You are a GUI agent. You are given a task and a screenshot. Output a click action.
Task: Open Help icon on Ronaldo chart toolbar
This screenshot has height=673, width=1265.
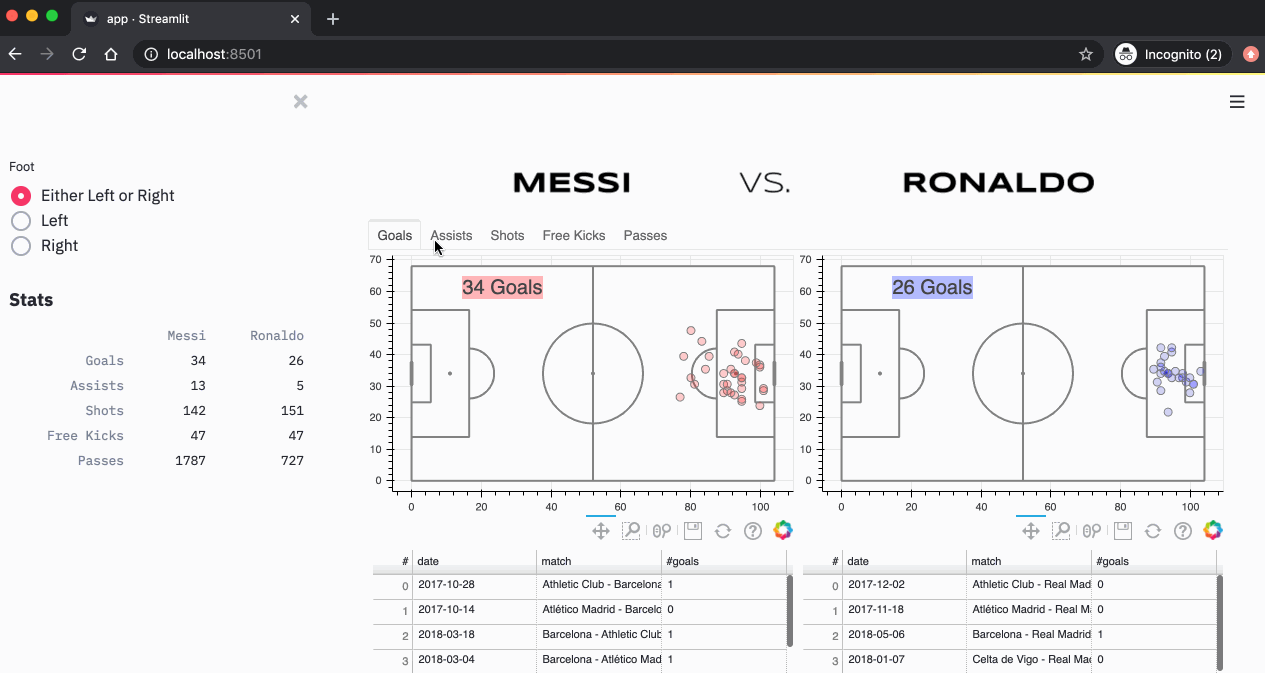point(1183,531)
